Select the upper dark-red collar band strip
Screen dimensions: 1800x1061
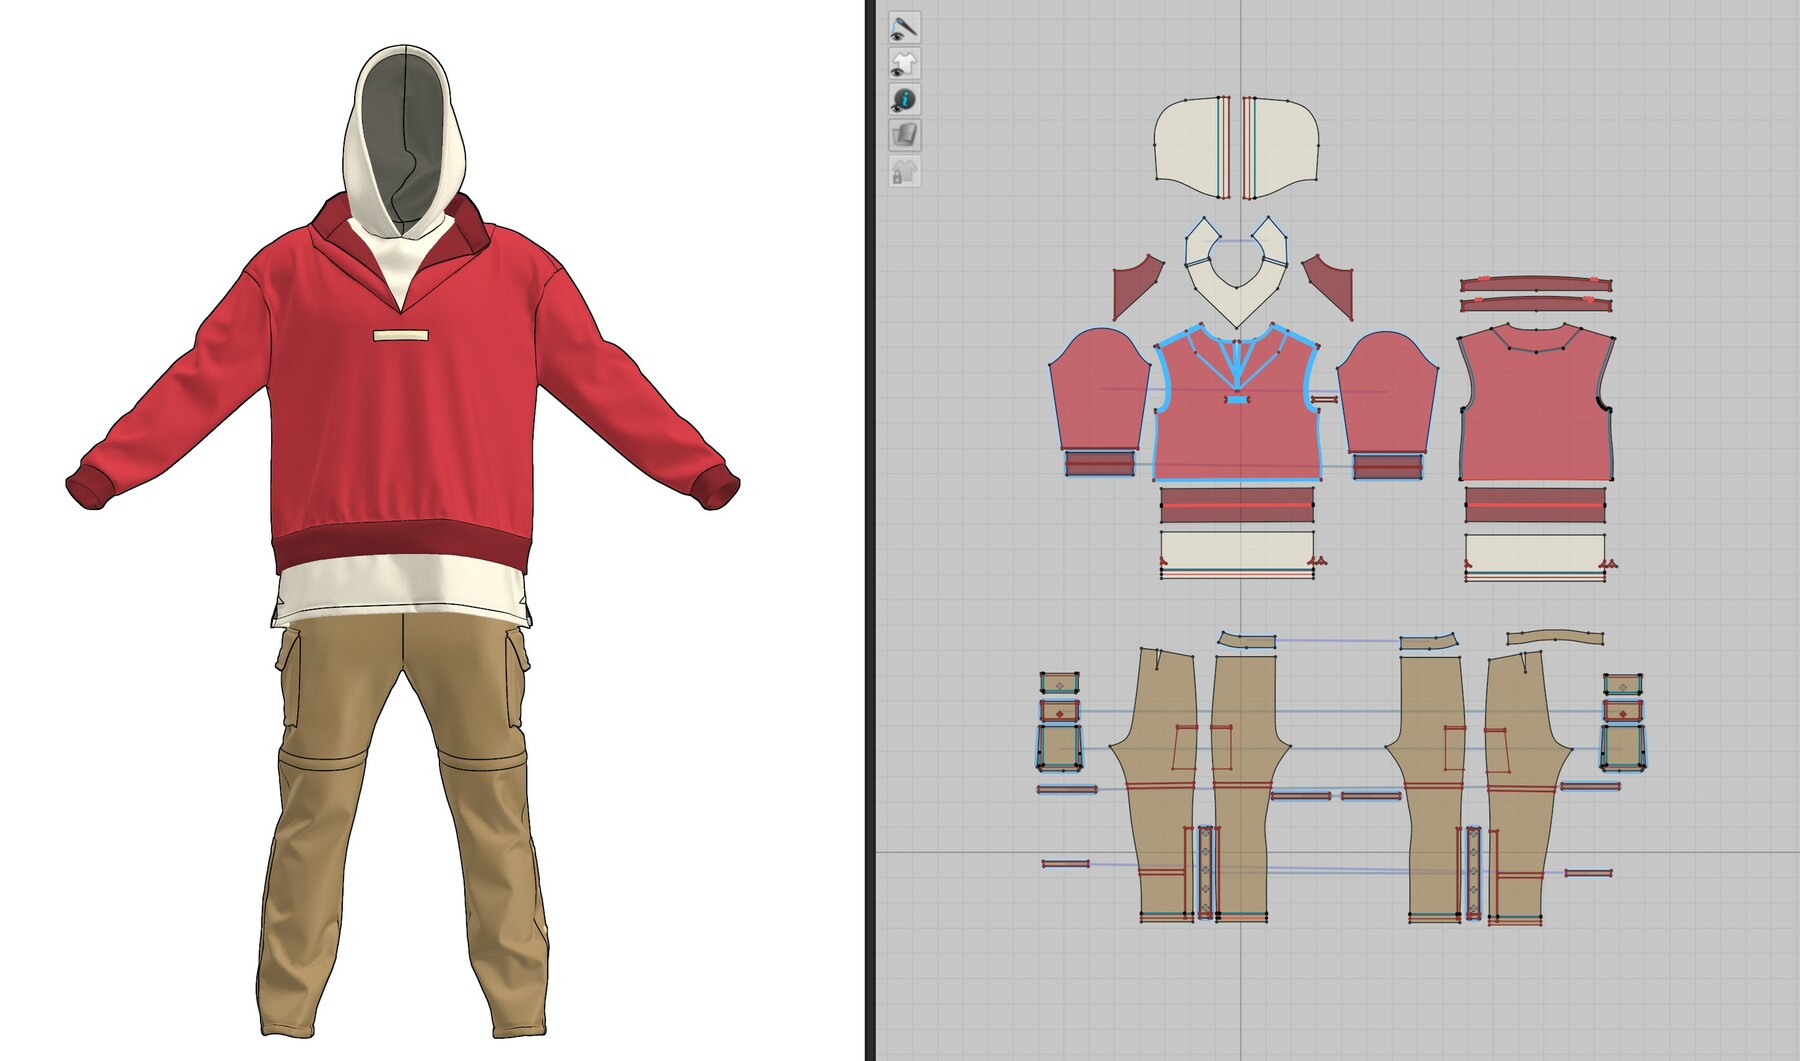(x=1536, y=284)
